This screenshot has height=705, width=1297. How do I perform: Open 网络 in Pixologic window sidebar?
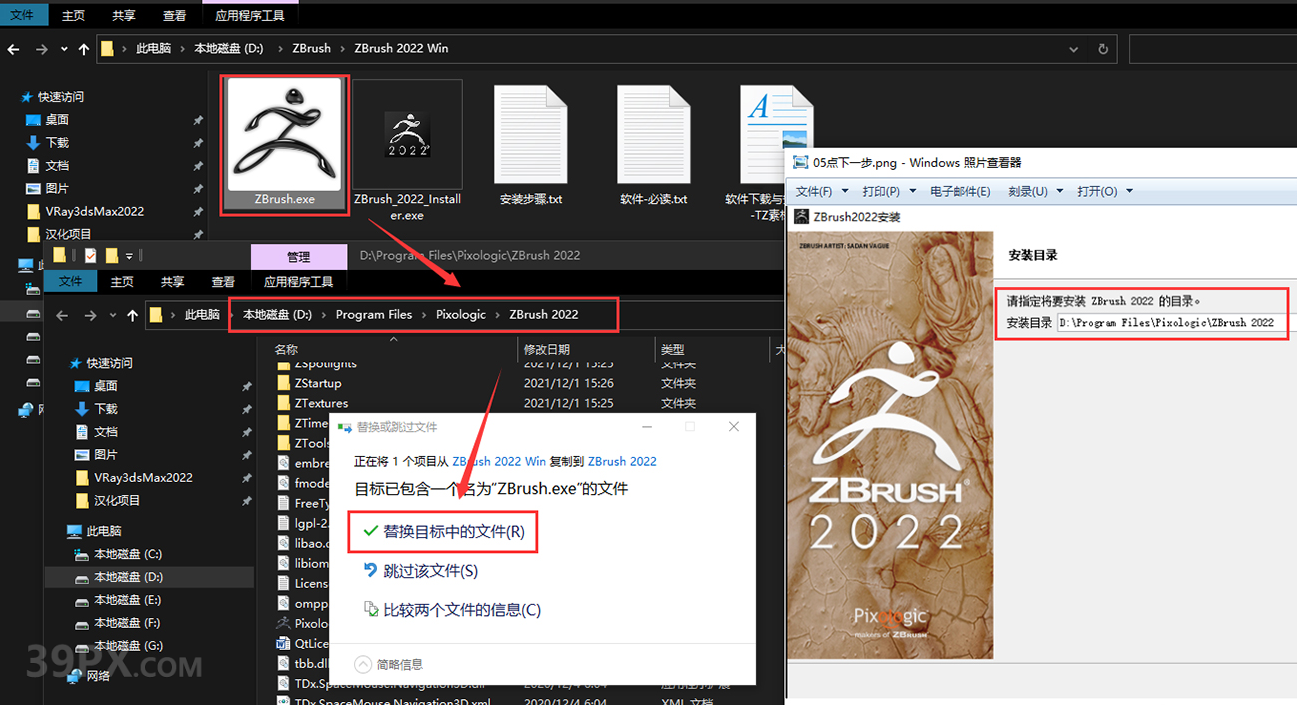click(98, 676)
